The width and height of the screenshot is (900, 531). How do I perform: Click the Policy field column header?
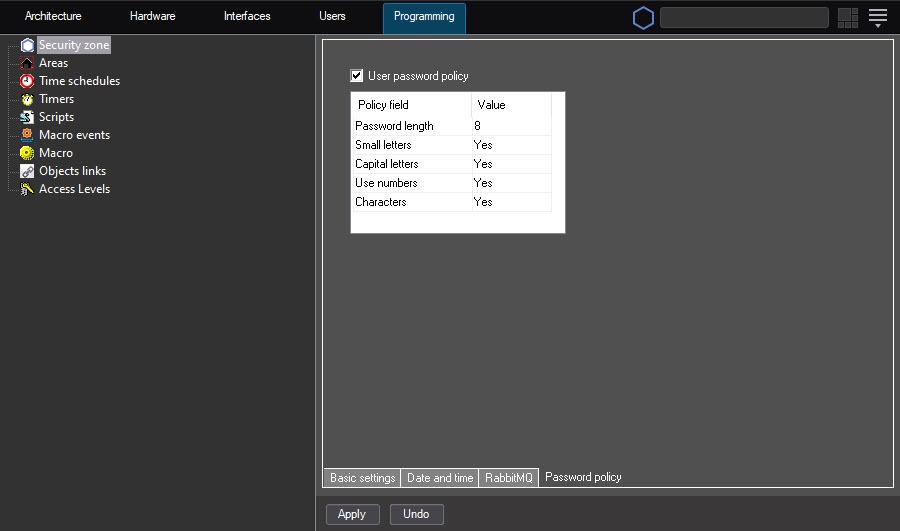pyautogui.click(x=412, y=104)
